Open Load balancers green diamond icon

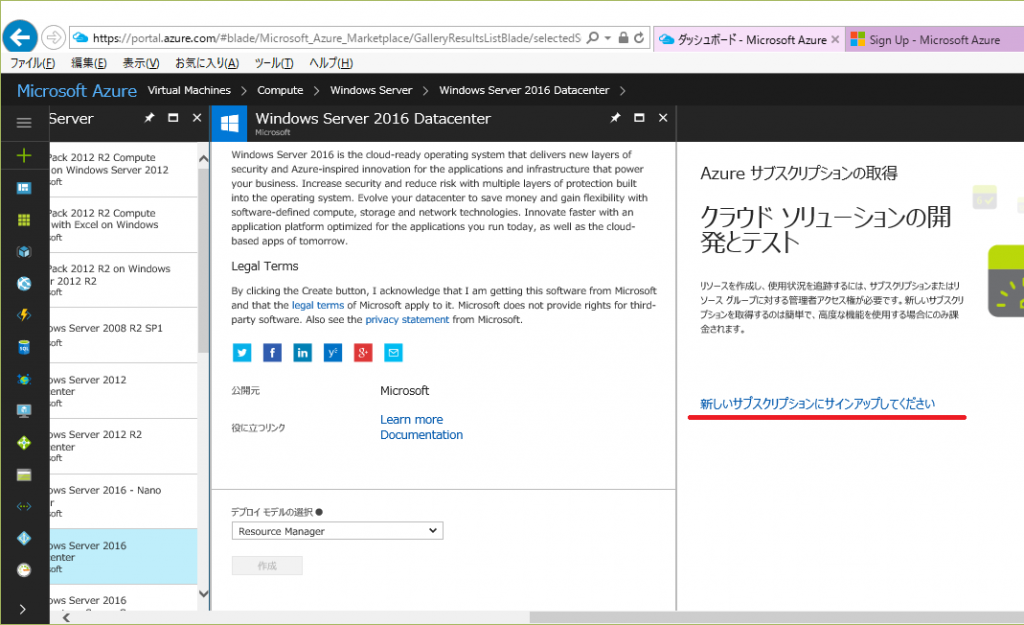pos(24,443)
